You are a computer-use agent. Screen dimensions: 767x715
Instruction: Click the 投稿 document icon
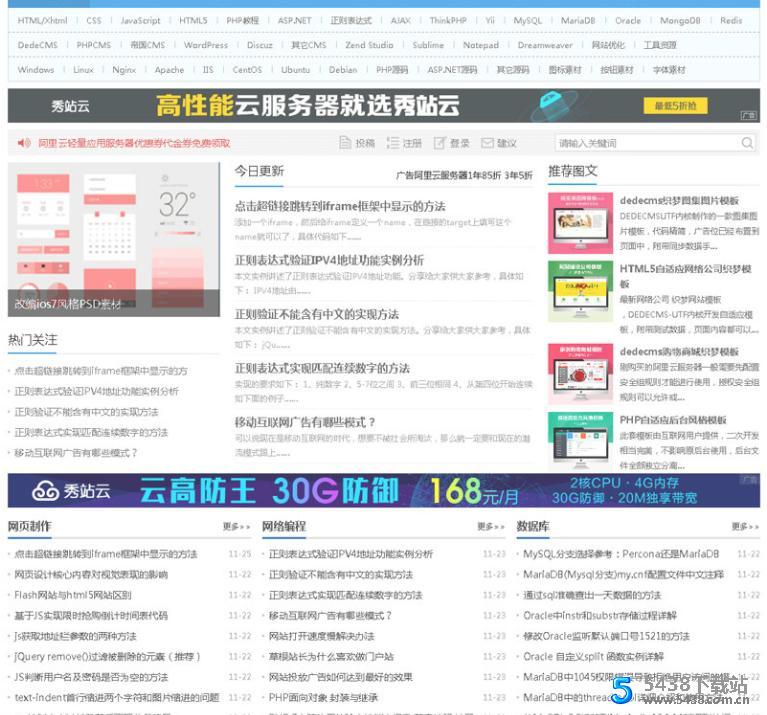[x=345, y=143]
